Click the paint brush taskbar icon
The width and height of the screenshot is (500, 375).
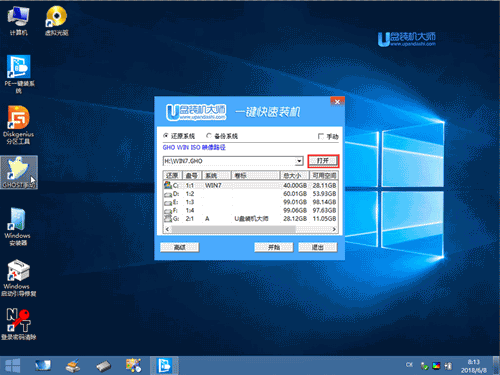click(x=73, y=365)
